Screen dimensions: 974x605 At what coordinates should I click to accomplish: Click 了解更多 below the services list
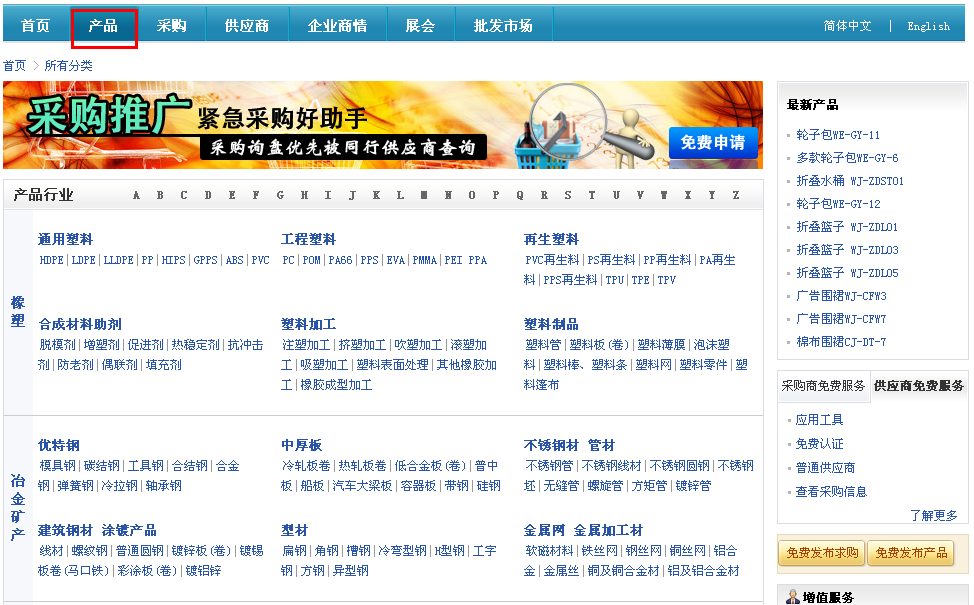[935, 513]
